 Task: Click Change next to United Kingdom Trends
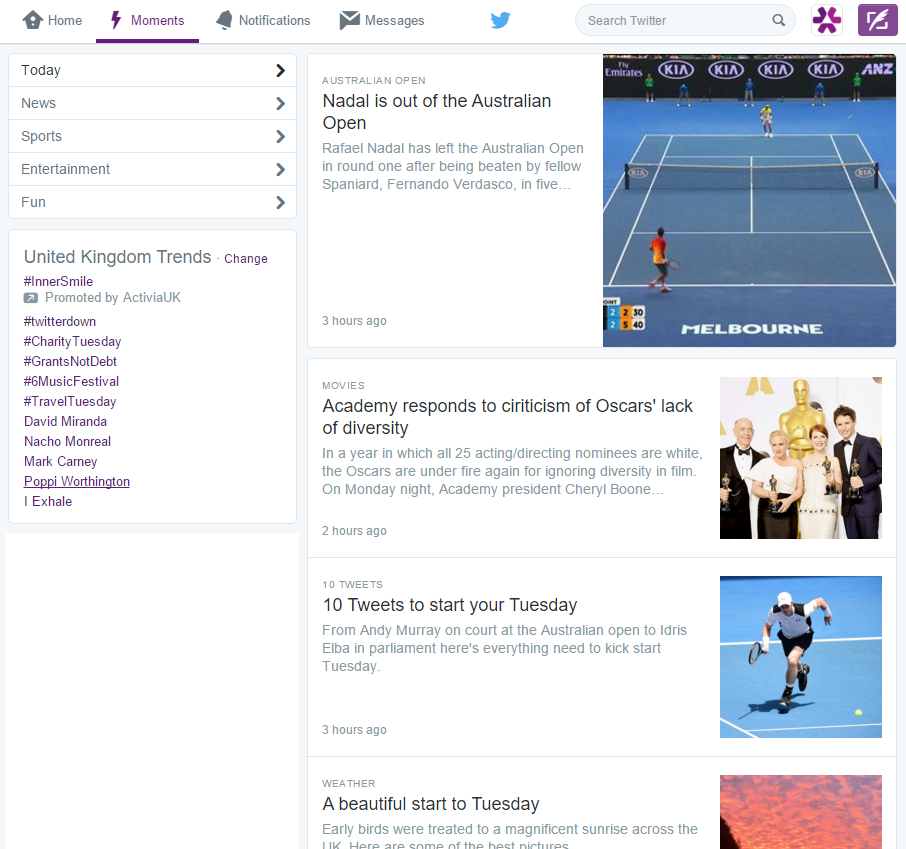[x=246, y=258]
